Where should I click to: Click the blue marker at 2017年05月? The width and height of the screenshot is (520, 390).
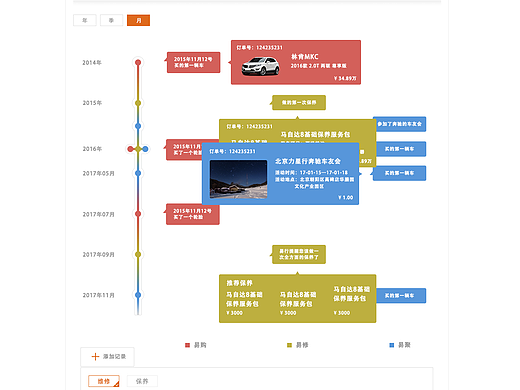[138, 173]
